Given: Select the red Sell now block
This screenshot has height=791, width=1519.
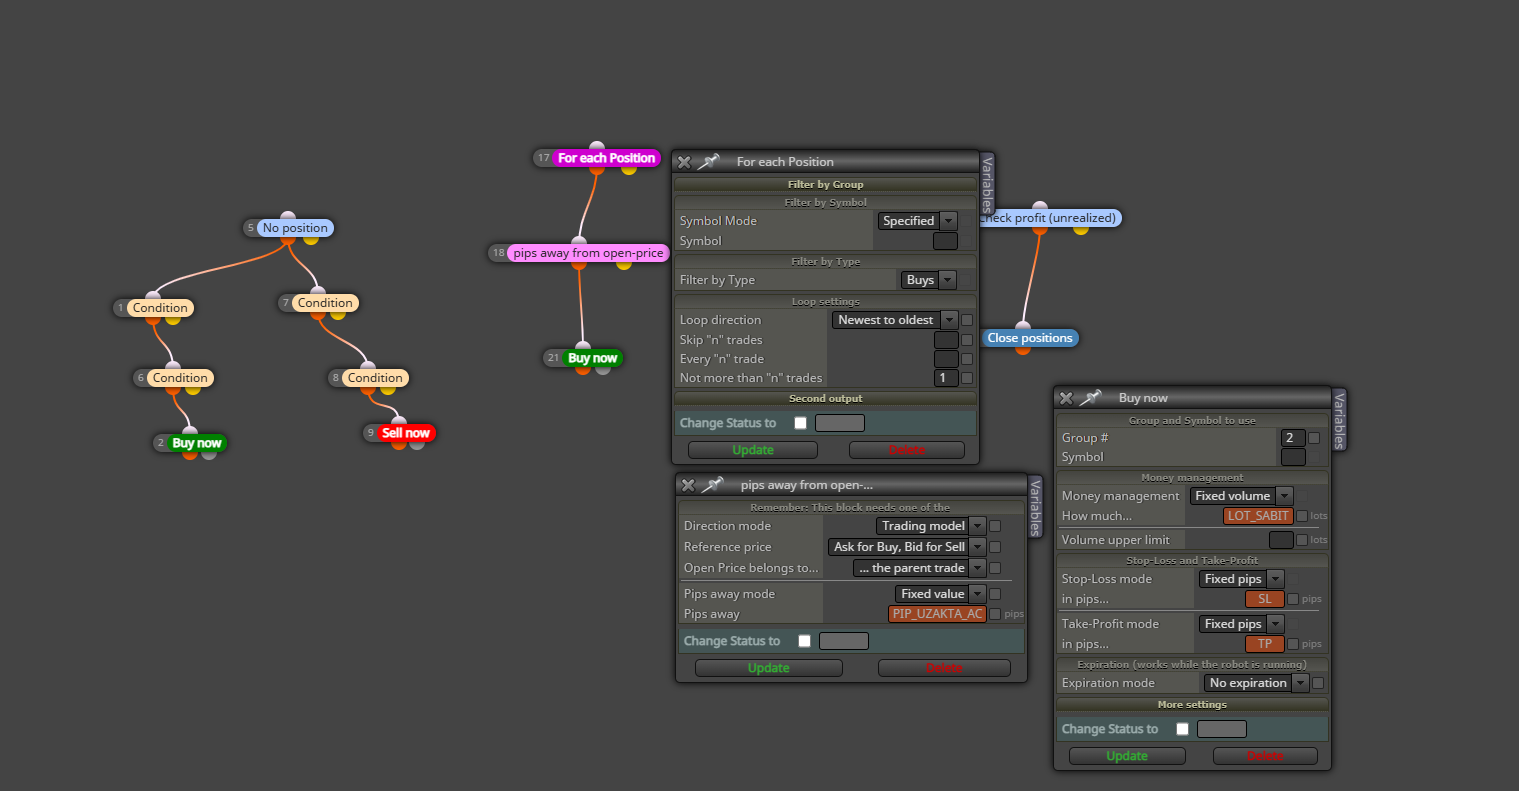Looking at the screenshot, I should pos(406,433).
